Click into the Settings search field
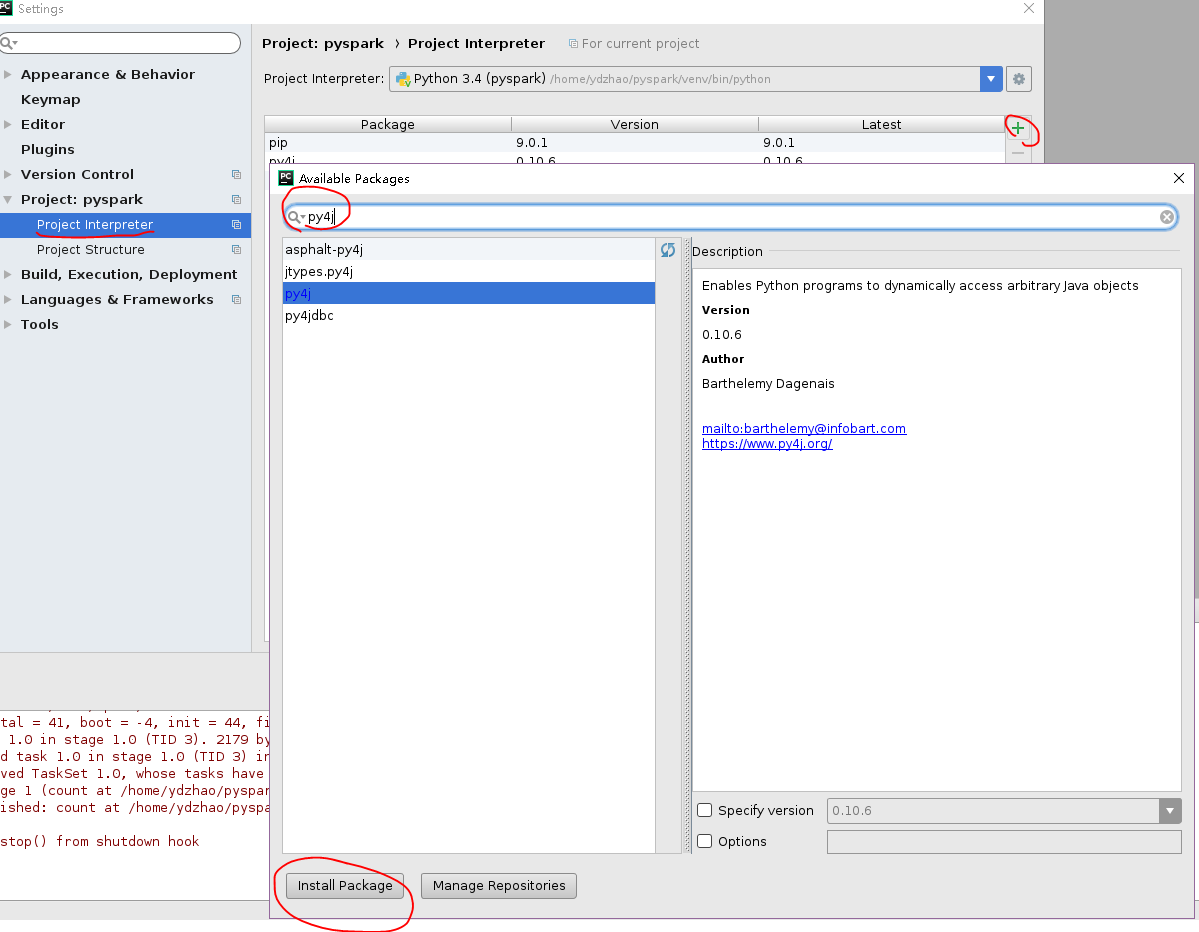This screenshot has height=932, width=1199. point(121,43)
